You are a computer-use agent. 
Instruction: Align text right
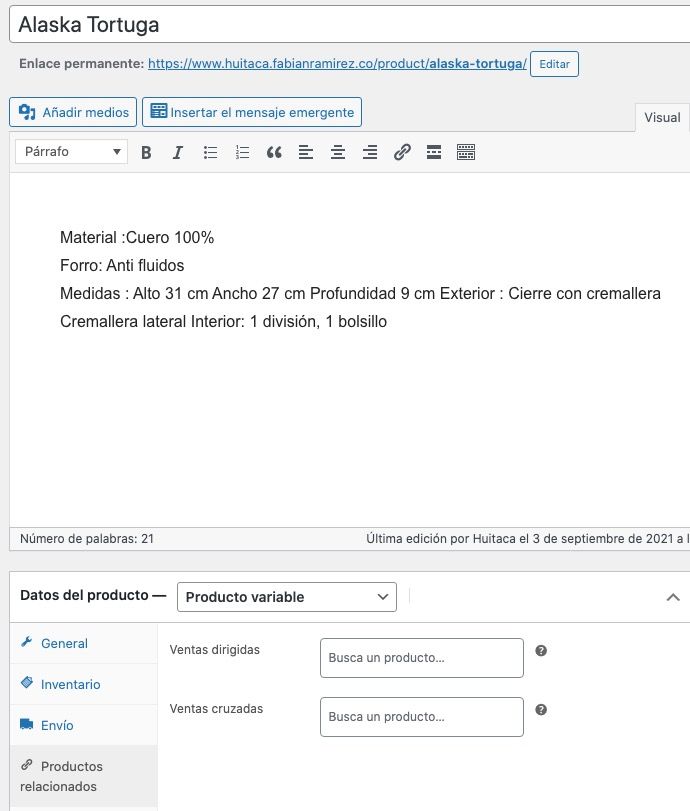pos(370,152)
